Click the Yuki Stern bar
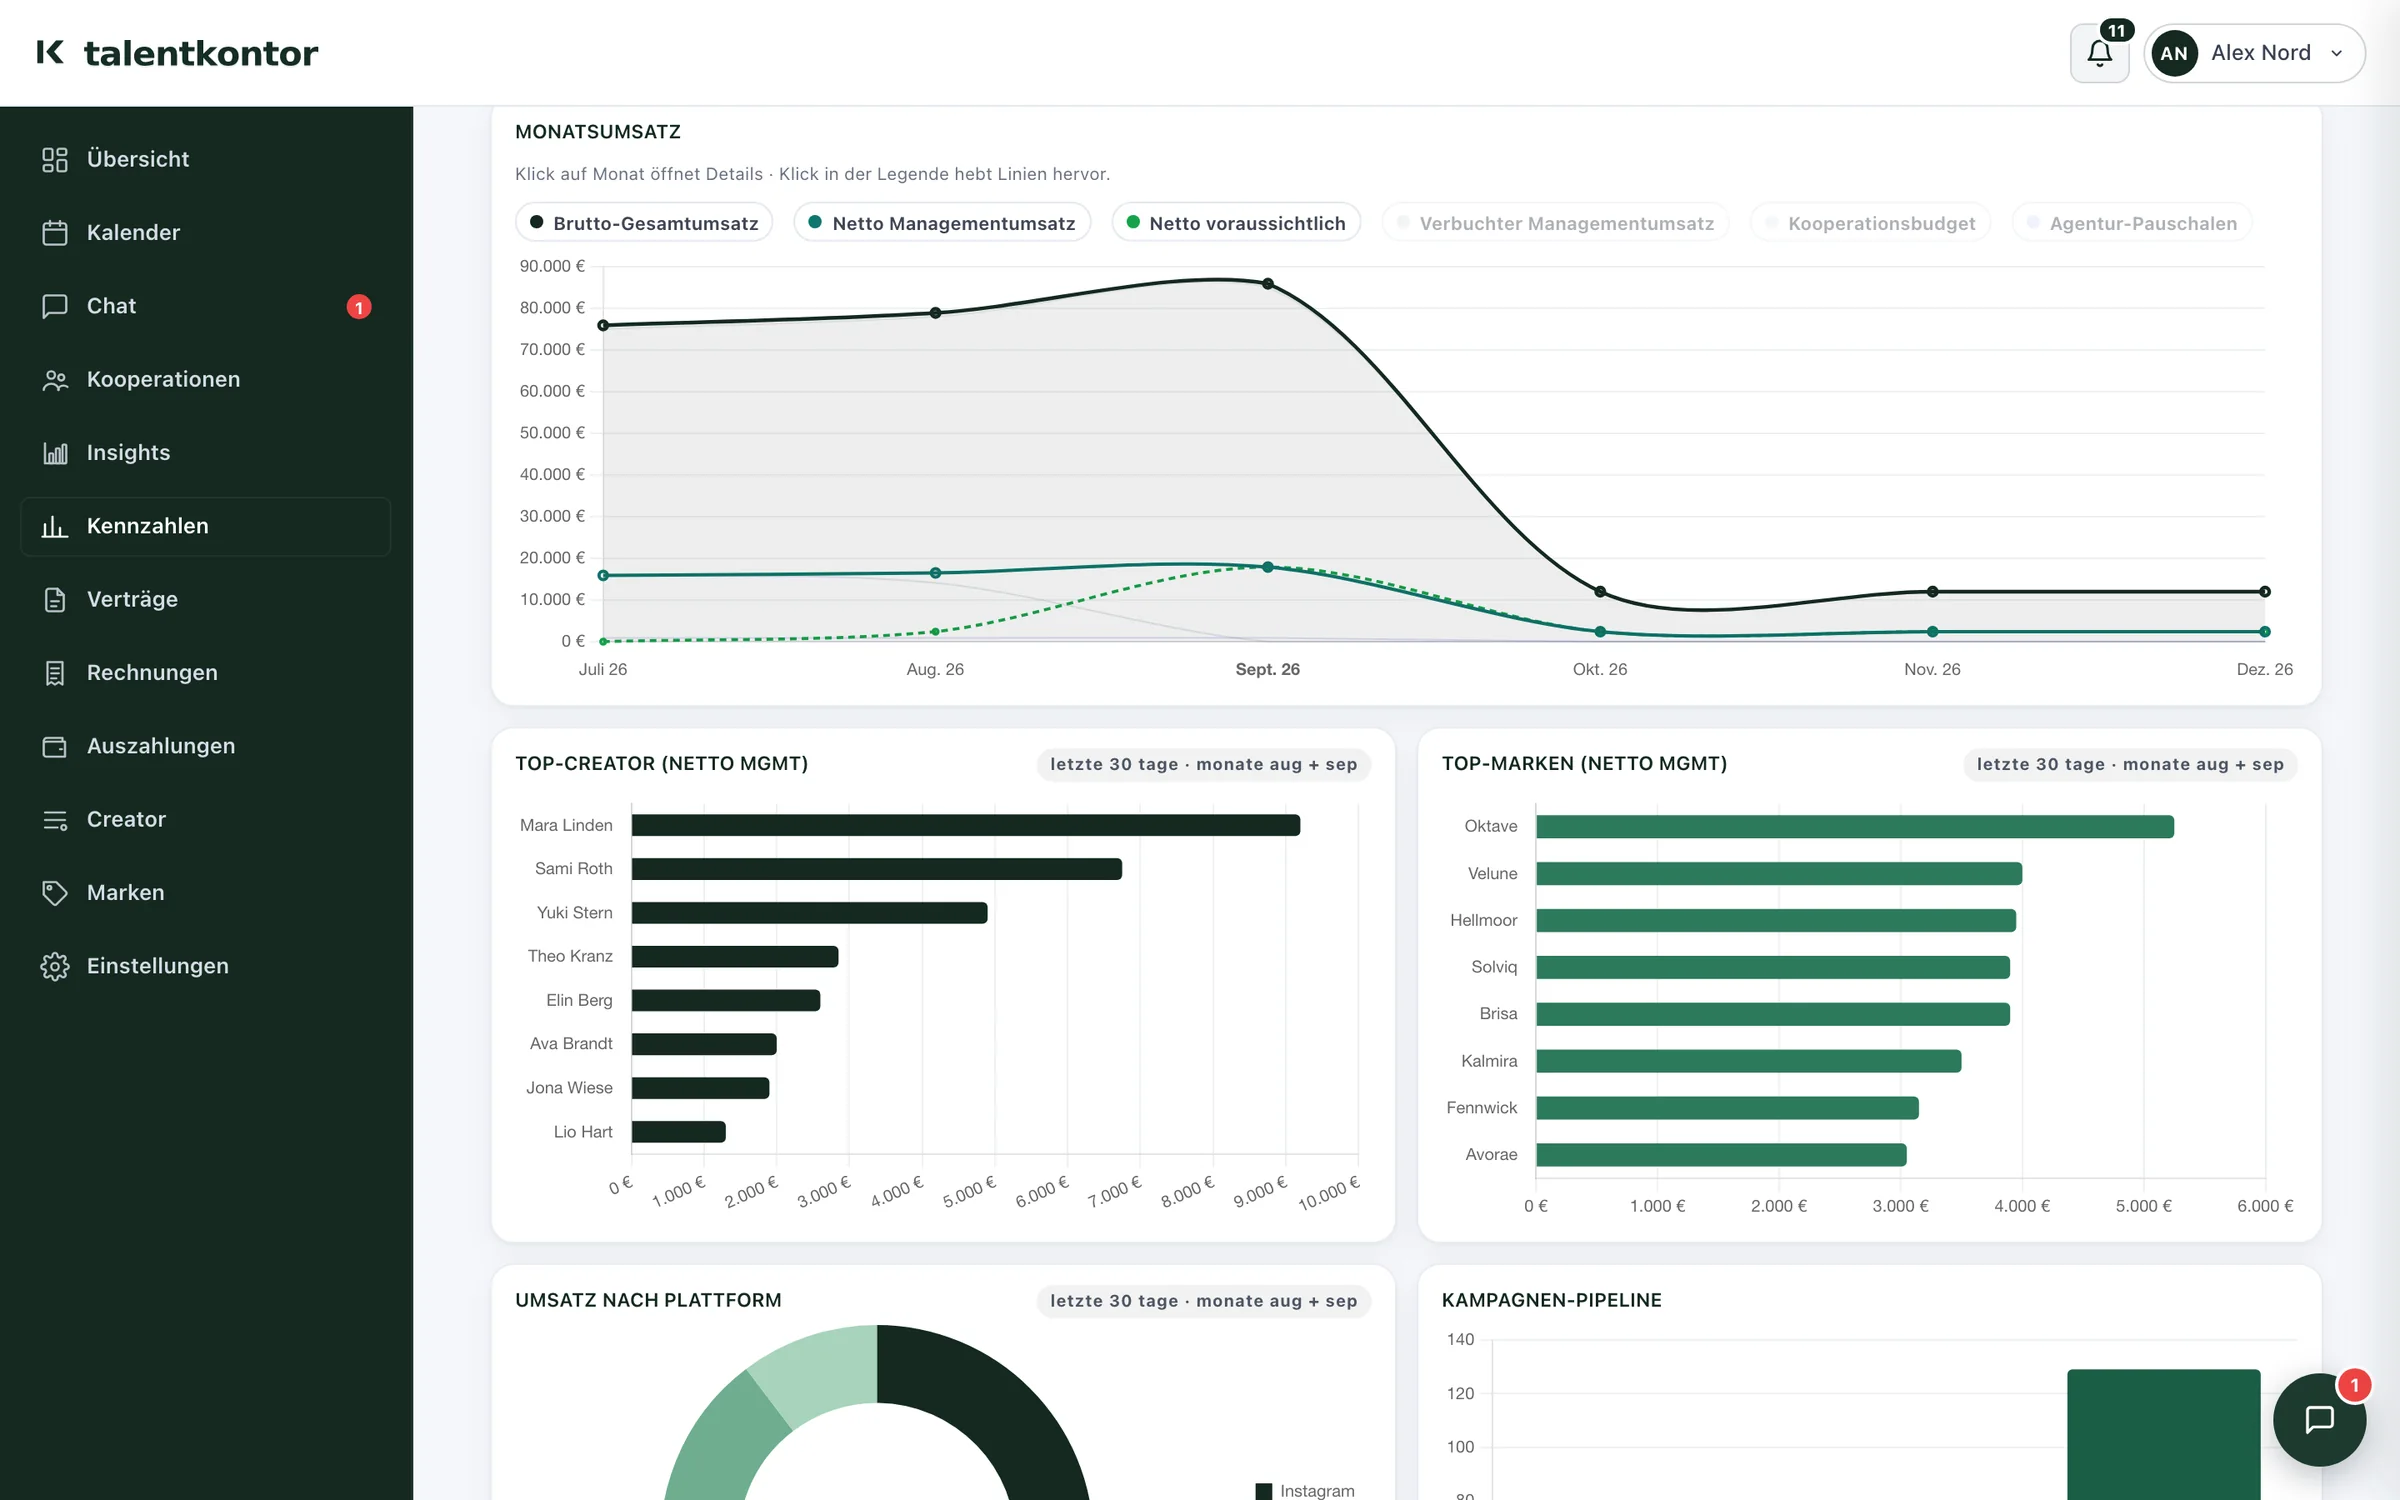2400x1500 pixels. coord(810,913)
